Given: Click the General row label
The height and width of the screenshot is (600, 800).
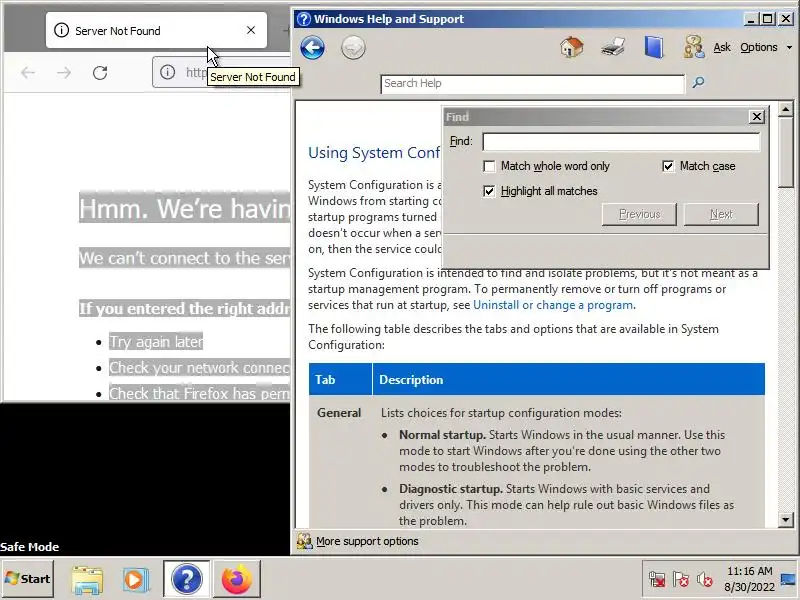Looking at the screenshot, I should [339, 413].
